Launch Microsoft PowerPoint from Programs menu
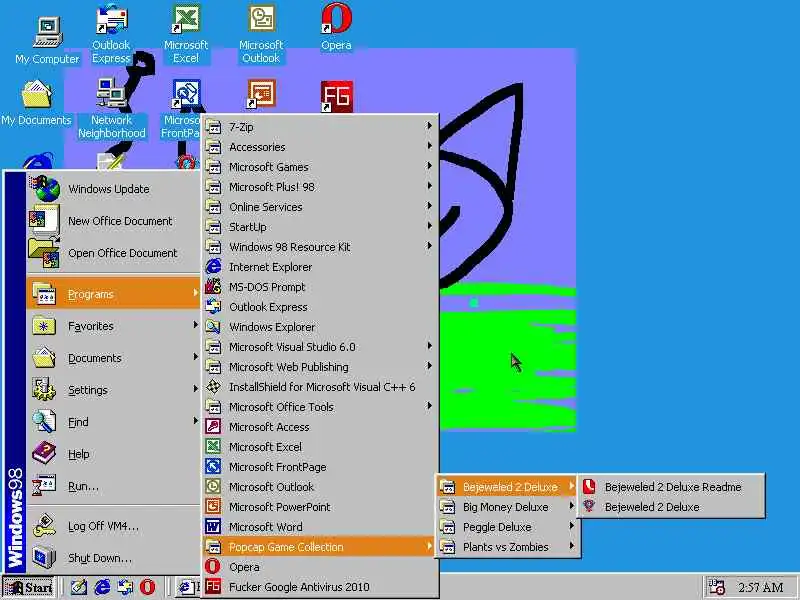The image size is (800, 600). (x=319, y=507)
